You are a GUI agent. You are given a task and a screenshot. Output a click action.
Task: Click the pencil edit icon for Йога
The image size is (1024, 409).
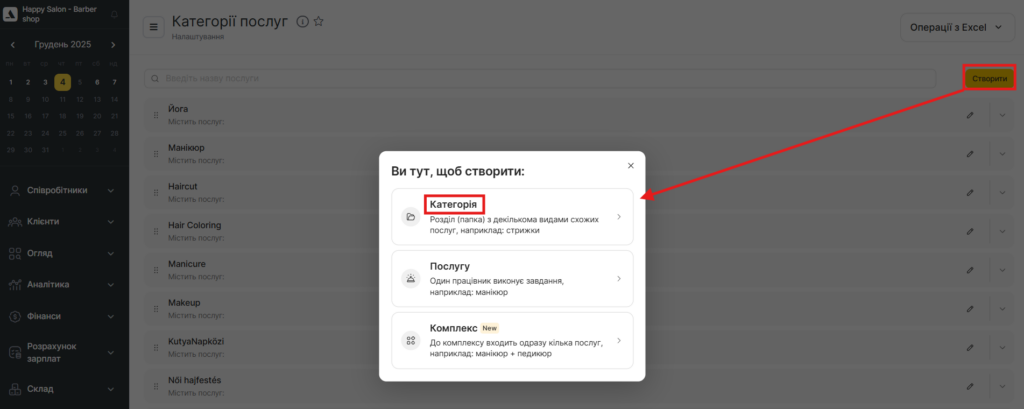[x=969, y=115]
